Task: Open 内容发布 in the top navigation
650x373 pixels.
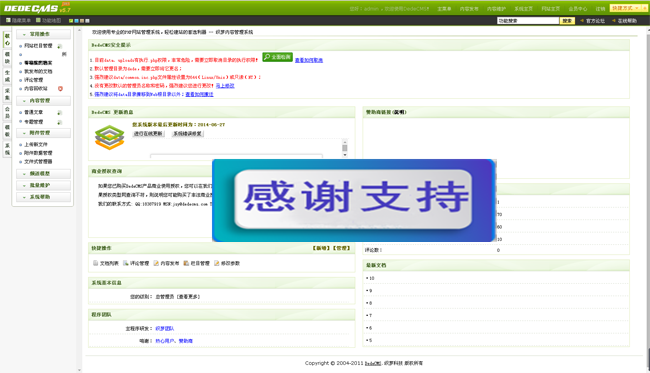Action: click(469, 9)
